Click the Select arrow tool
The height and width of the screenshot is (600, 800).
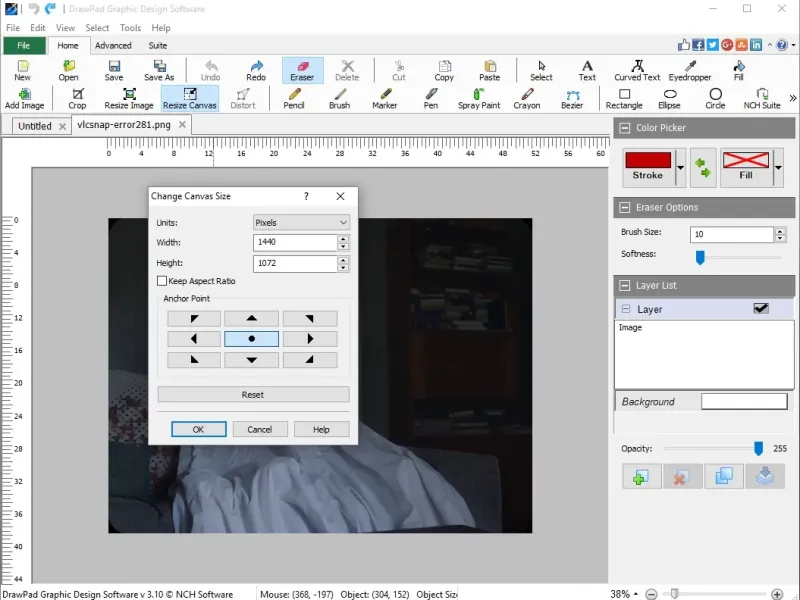(x=541, y=70)
